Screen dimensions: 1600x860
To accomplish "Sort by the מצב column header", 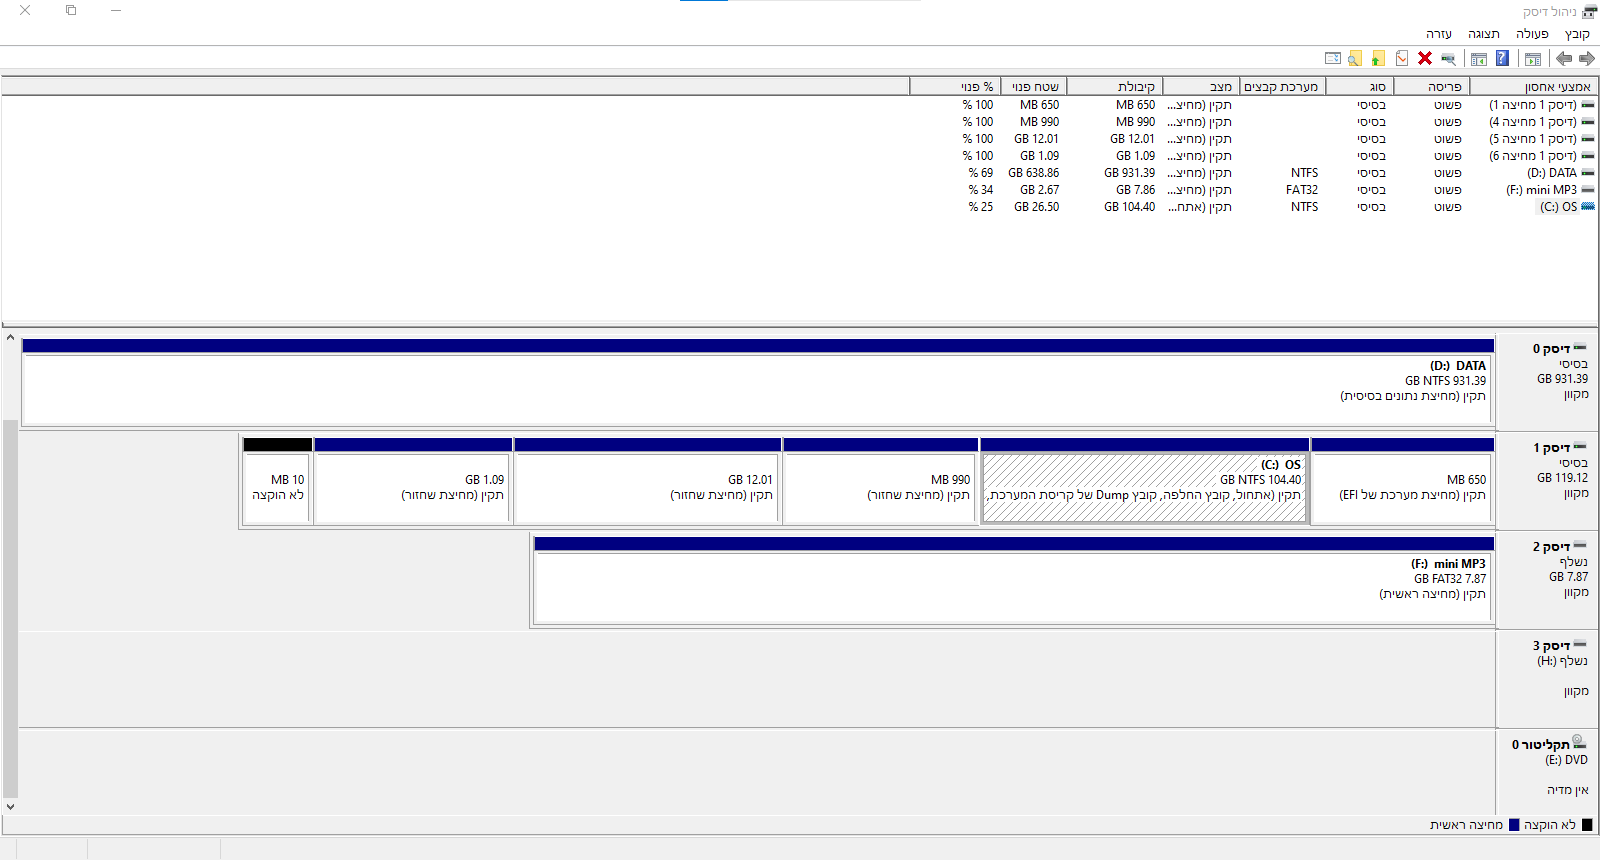I will (1201, 87).
